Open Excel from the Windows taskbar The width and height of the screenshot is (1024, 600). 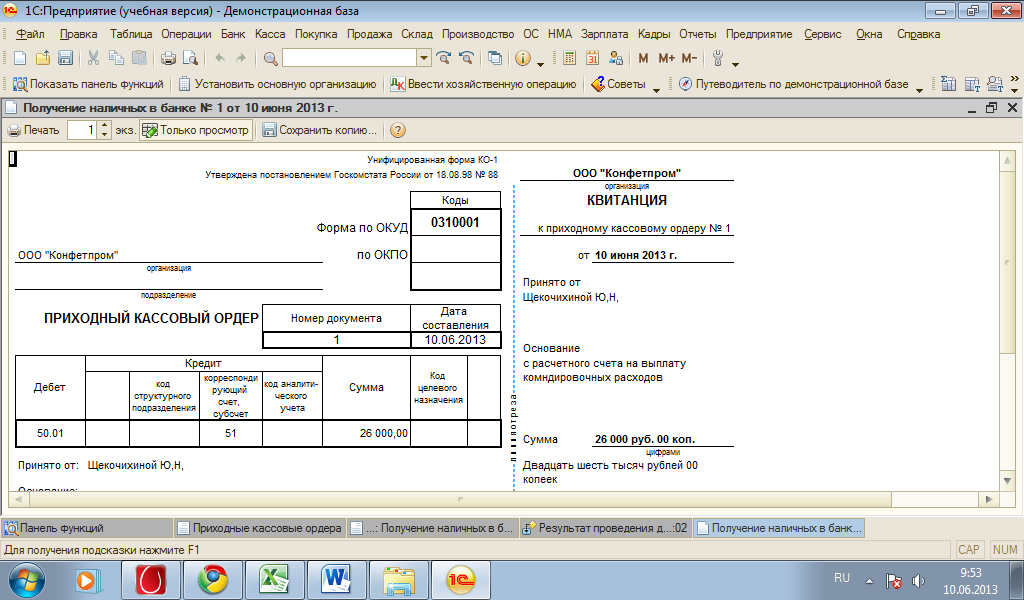(x=274, y=580)
